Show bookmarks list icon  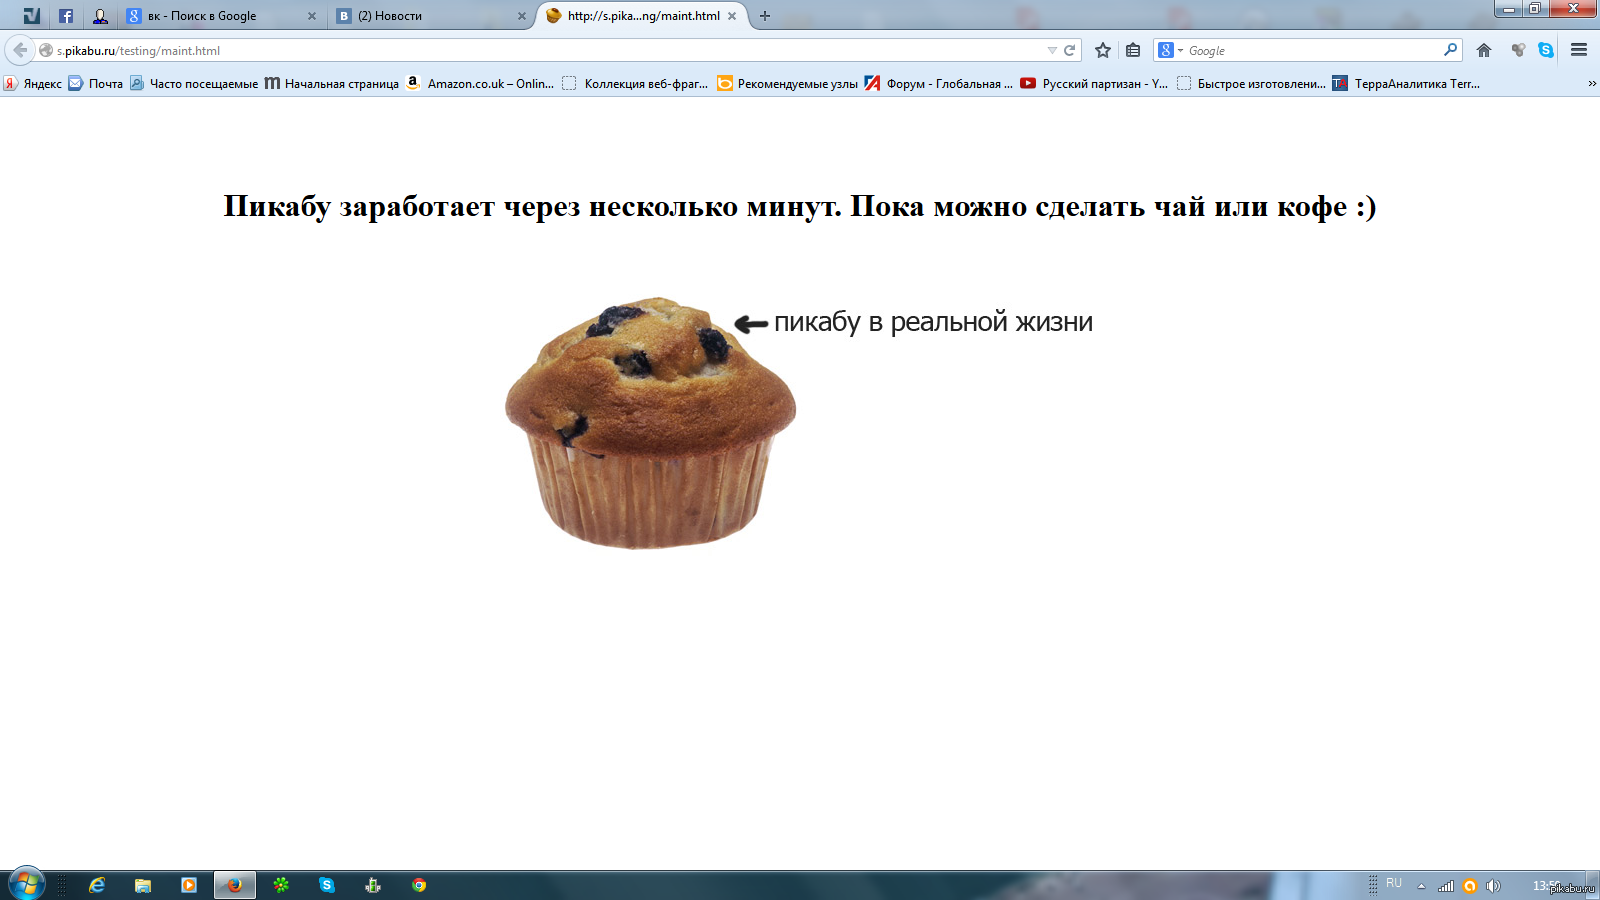click(x=1133, y=50)
